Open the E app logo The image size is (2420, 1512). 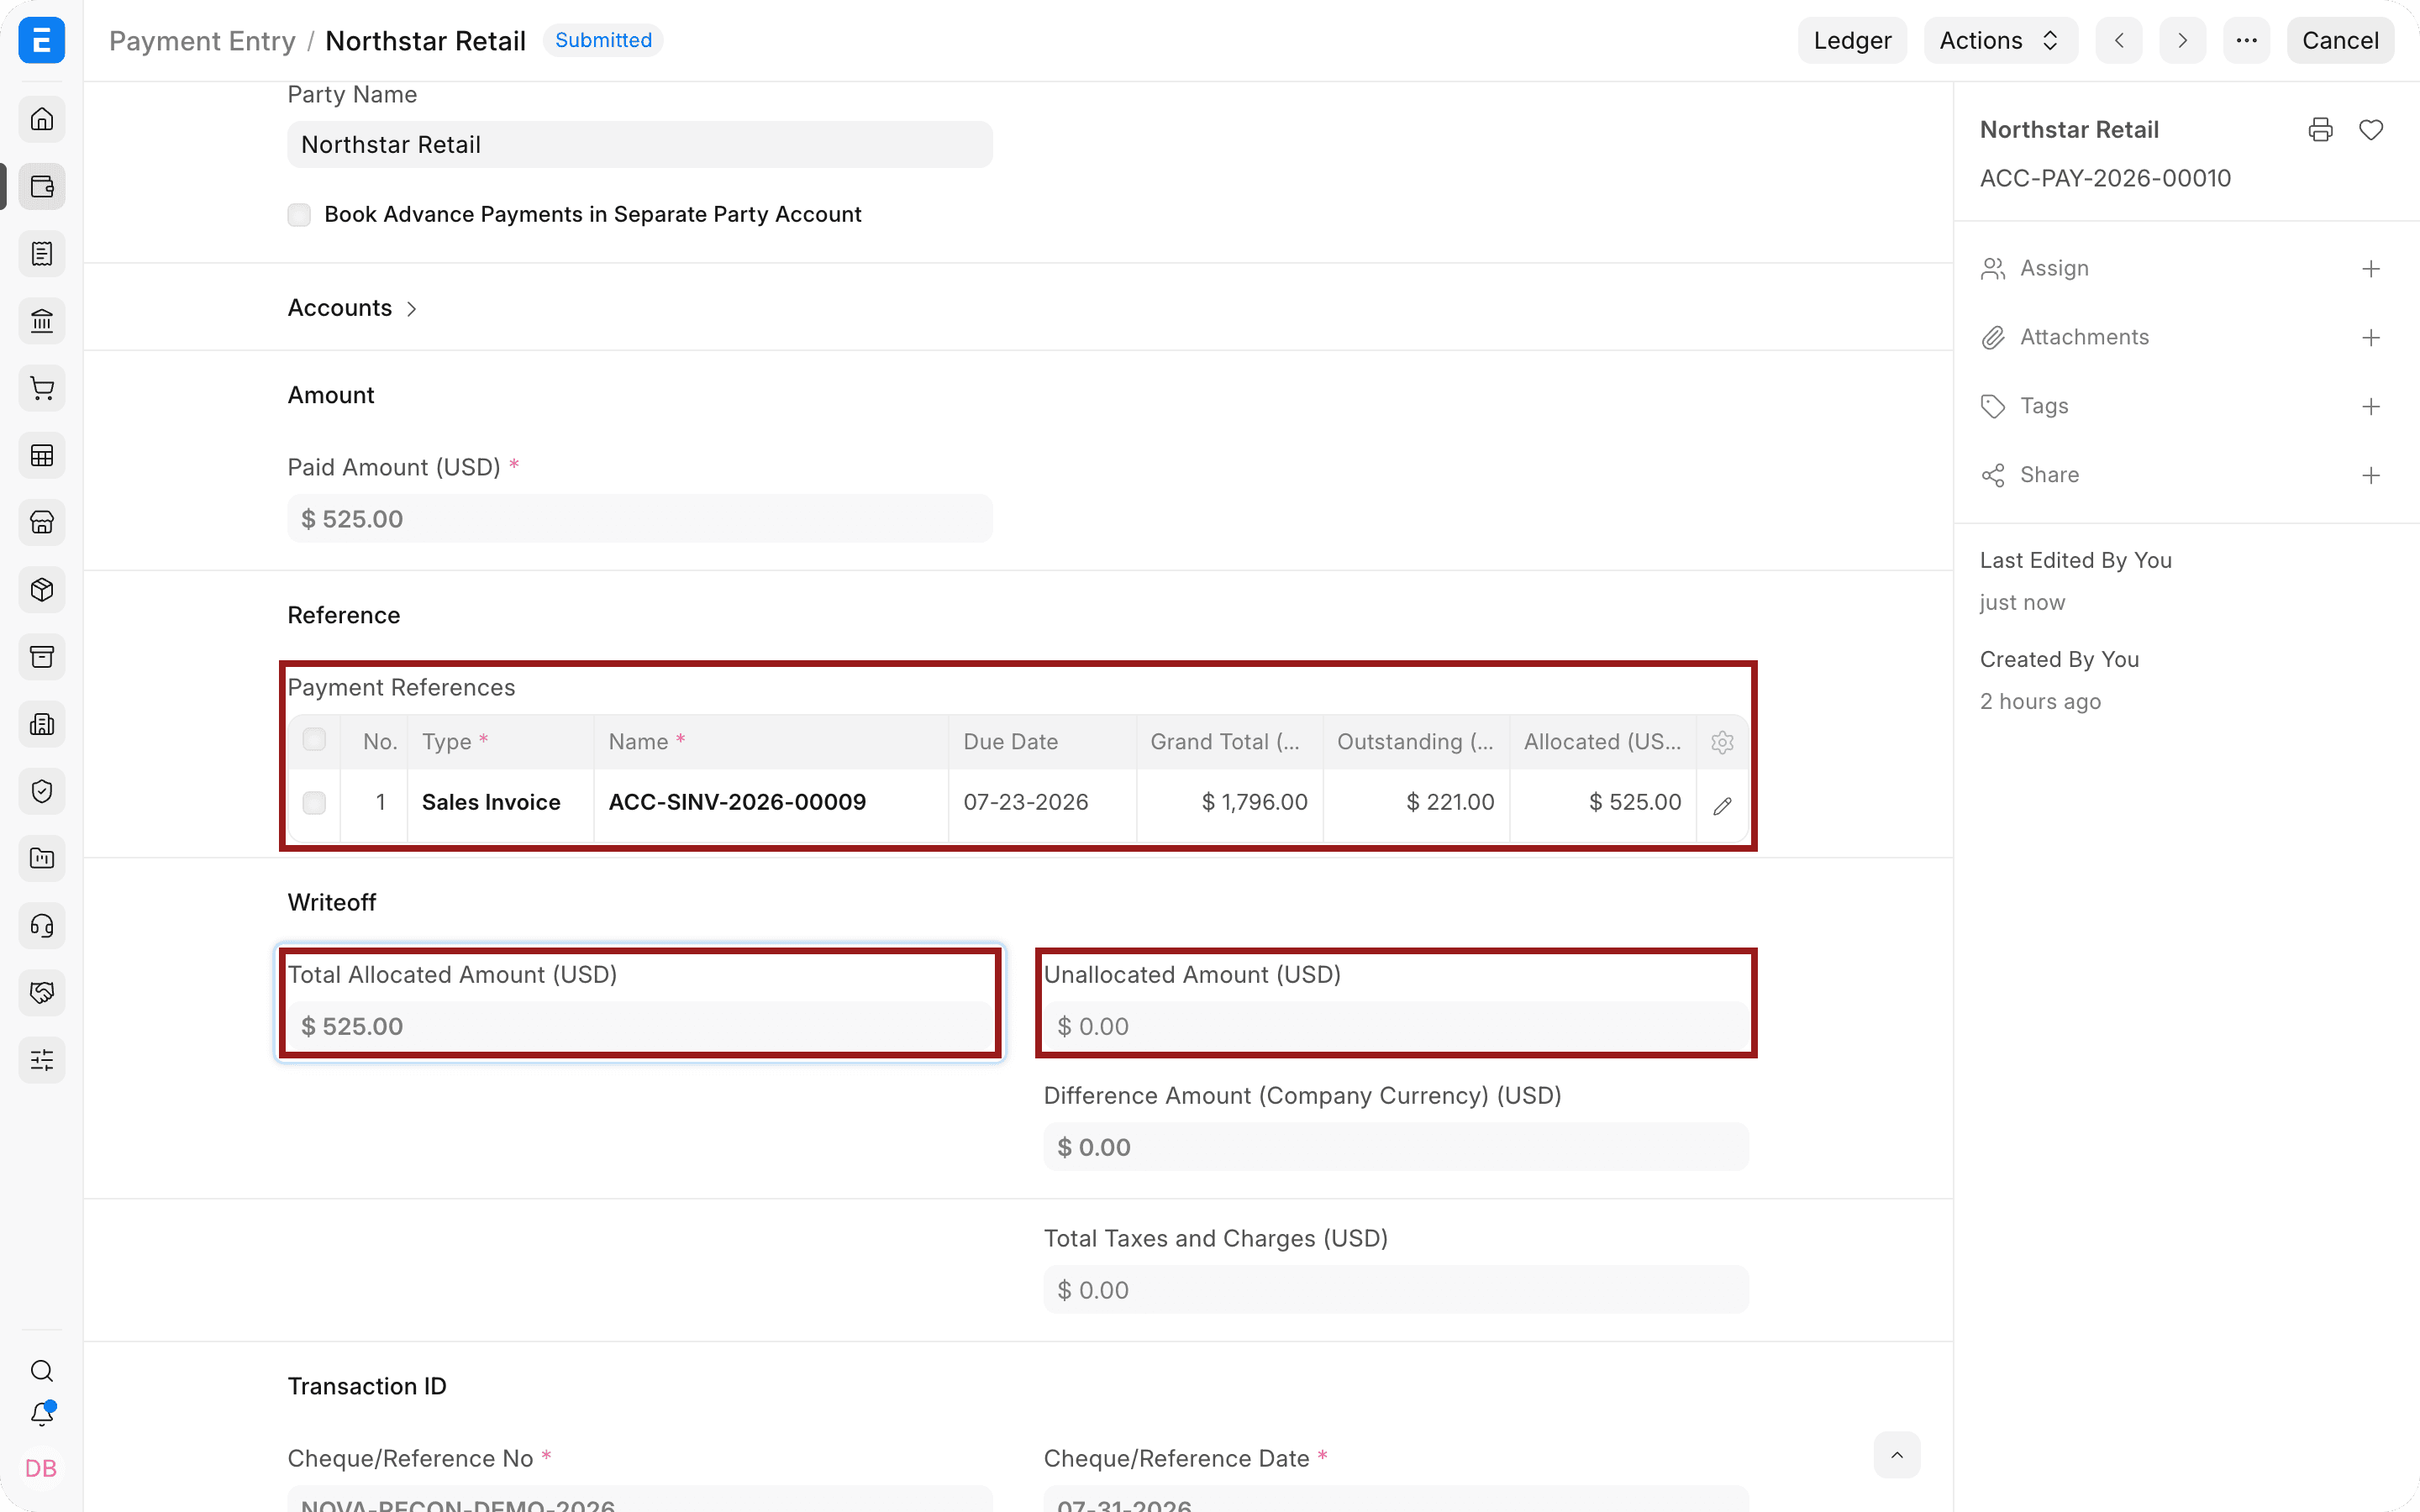coord(42,40)
